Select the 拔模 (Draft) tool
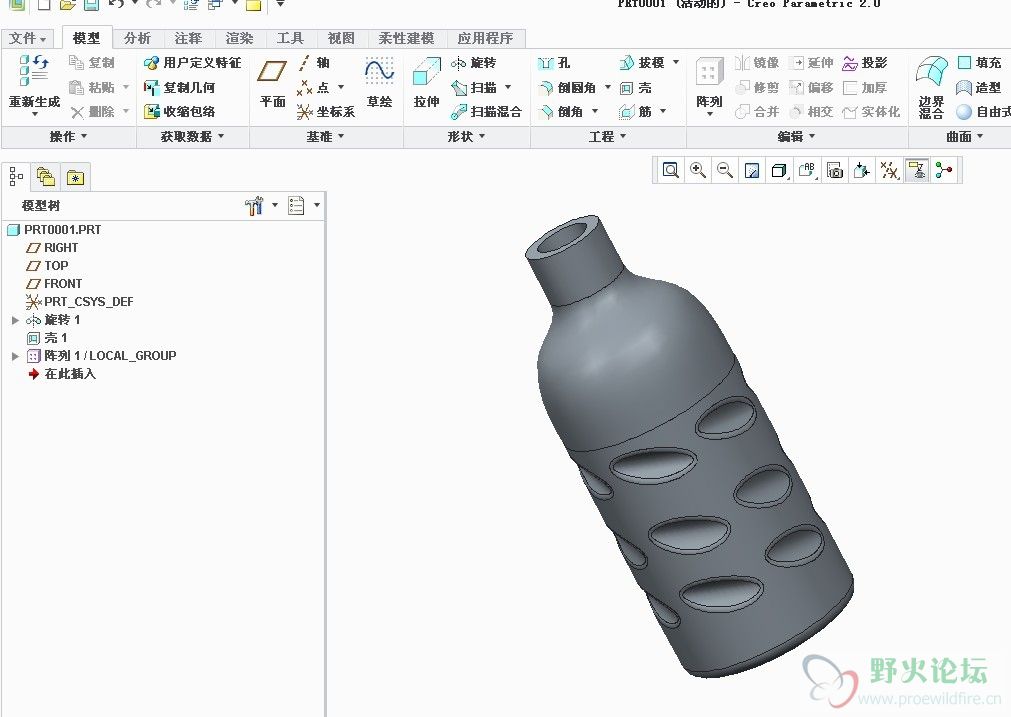Viewport: 1011px width, 717px height. [642, 63]
